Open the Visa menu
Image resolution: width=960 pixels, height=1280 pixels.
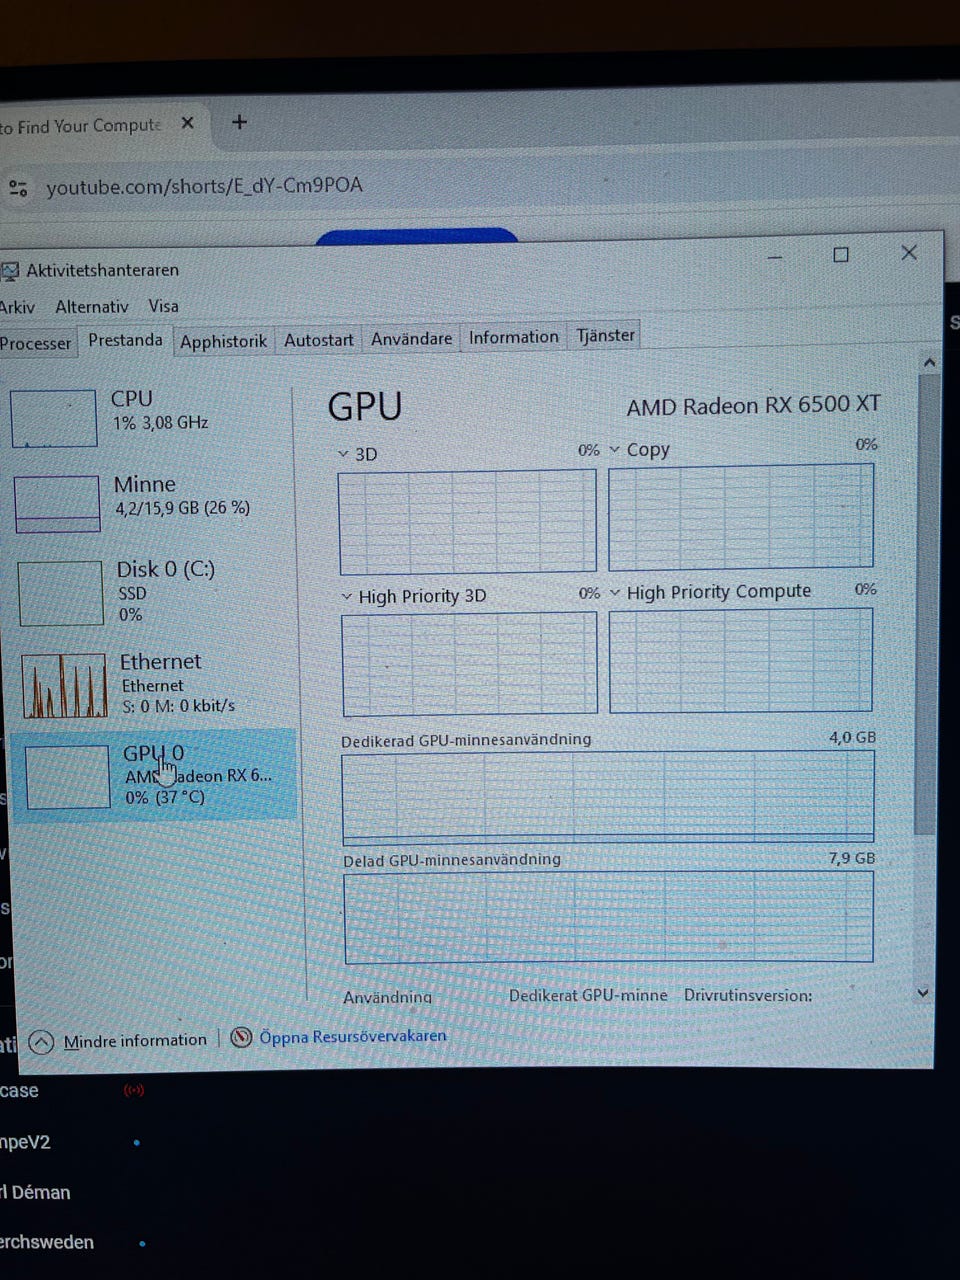click(163, 306)
